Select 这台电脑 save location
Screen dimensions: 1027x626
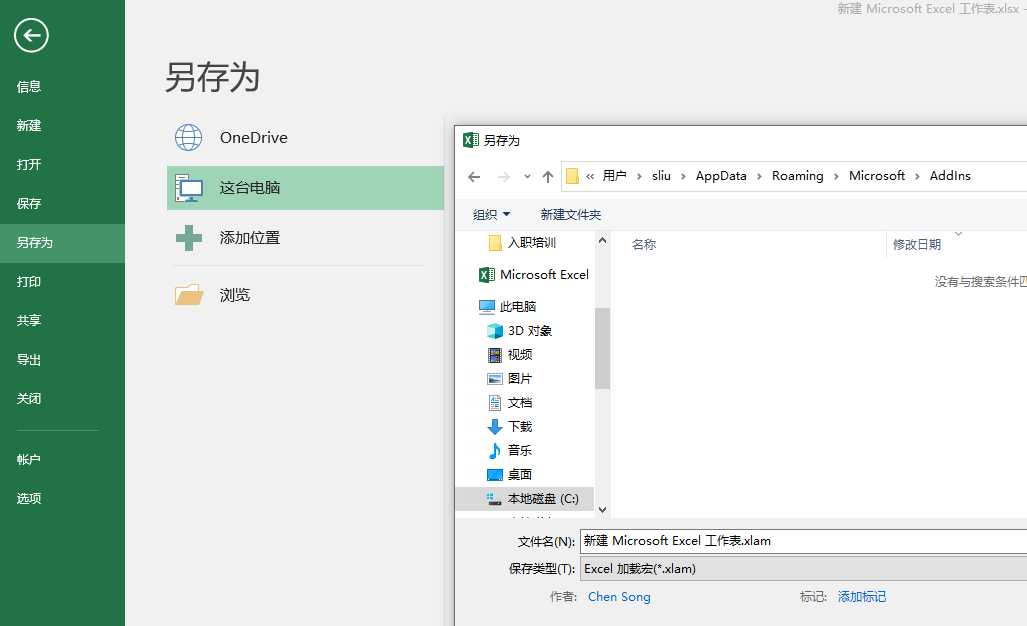[x=305, y=188]
